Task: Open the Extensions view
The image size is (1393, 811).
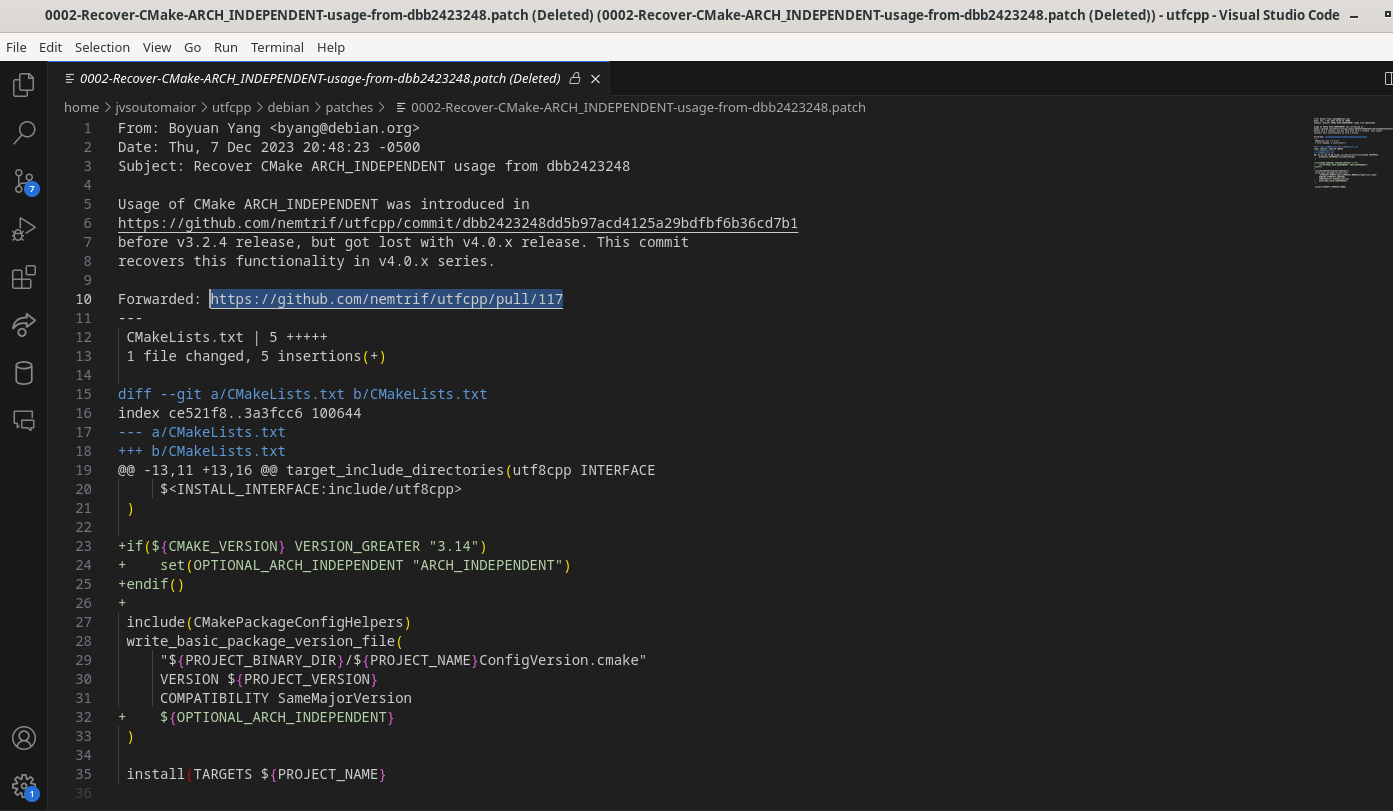Action: tap(24, 277)
